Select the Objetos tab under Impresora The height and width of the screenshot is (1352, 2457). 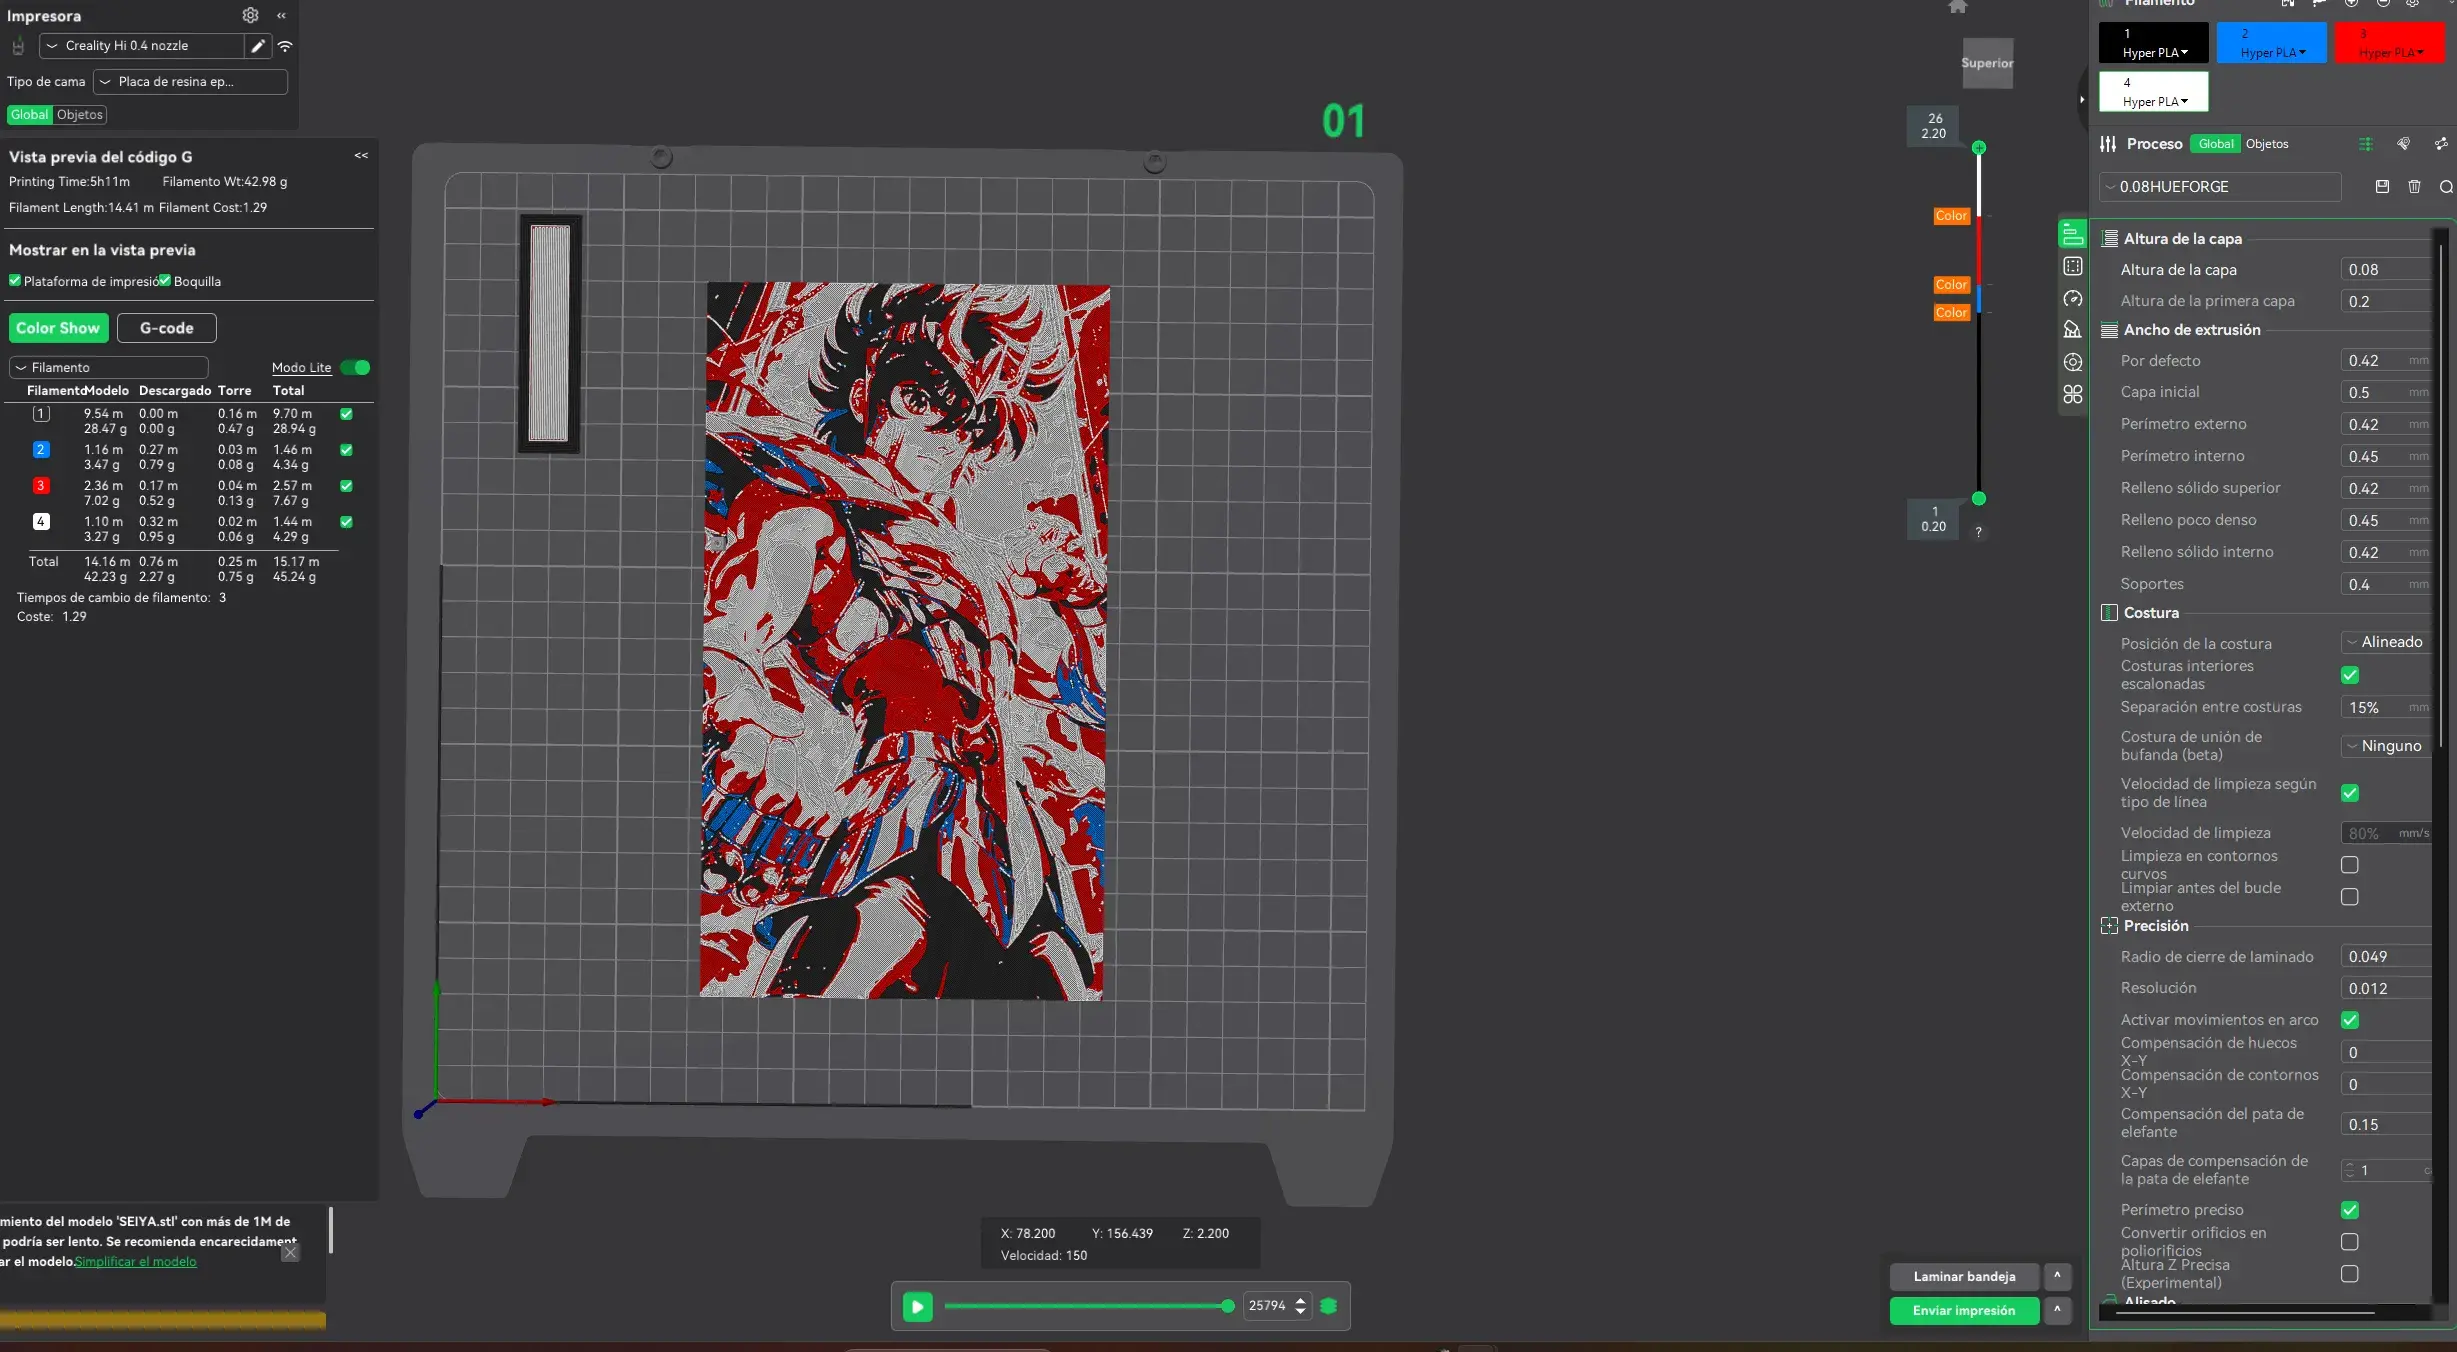point(80,115)
